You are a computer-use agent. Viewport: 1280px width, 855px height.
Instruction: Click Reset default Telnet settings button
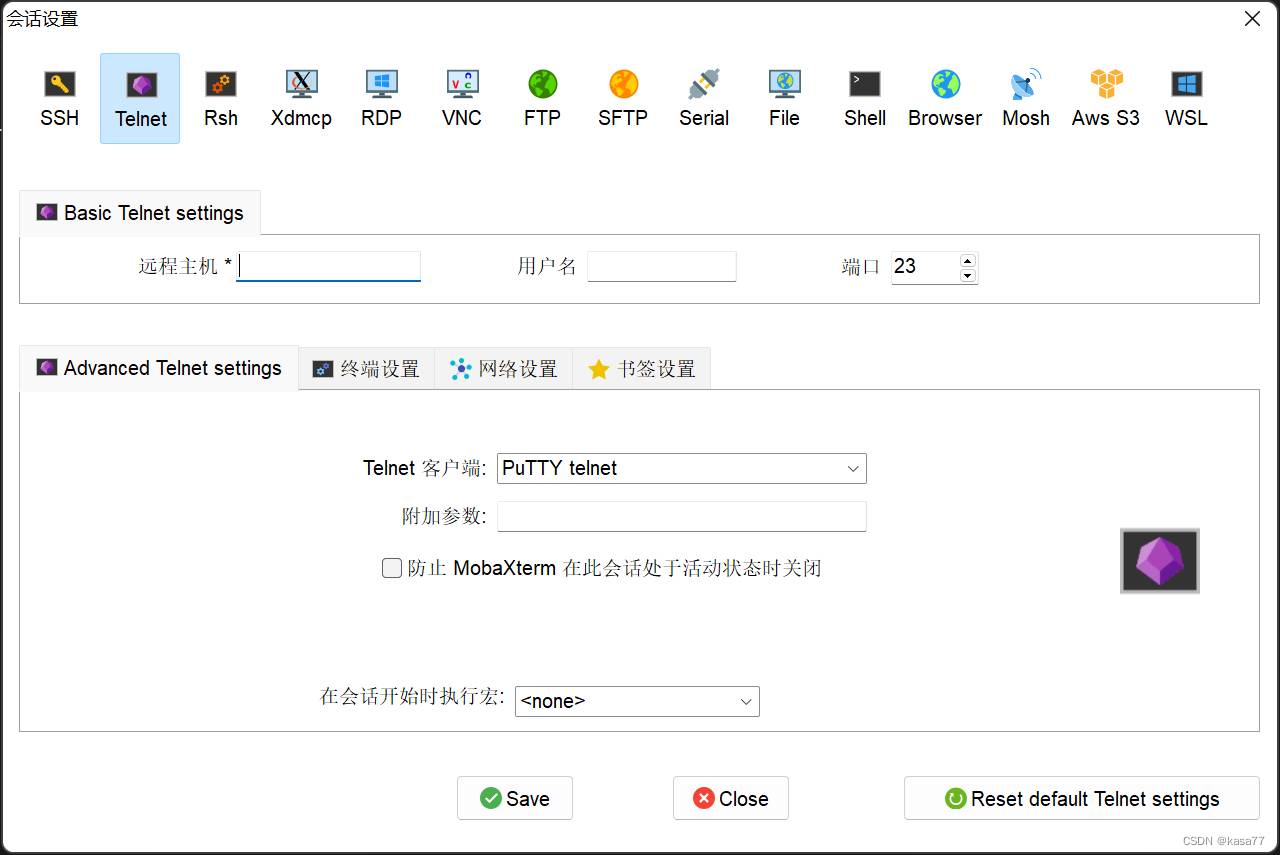1082,798
